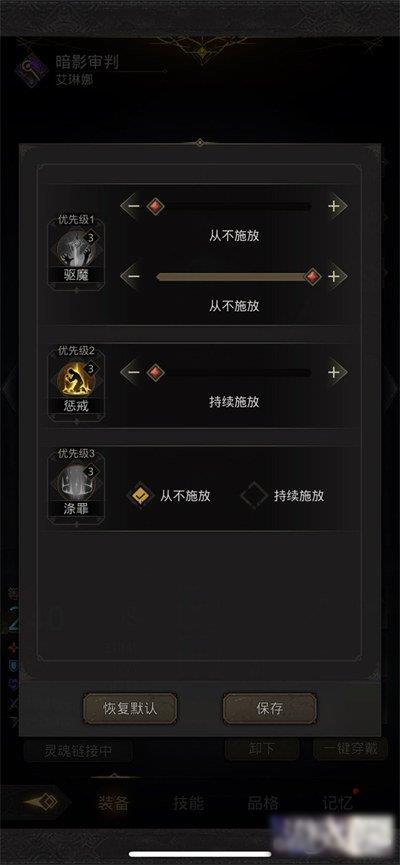Click the red handle on 驱魔 second slider
The image size is (400, 865).
313,276
